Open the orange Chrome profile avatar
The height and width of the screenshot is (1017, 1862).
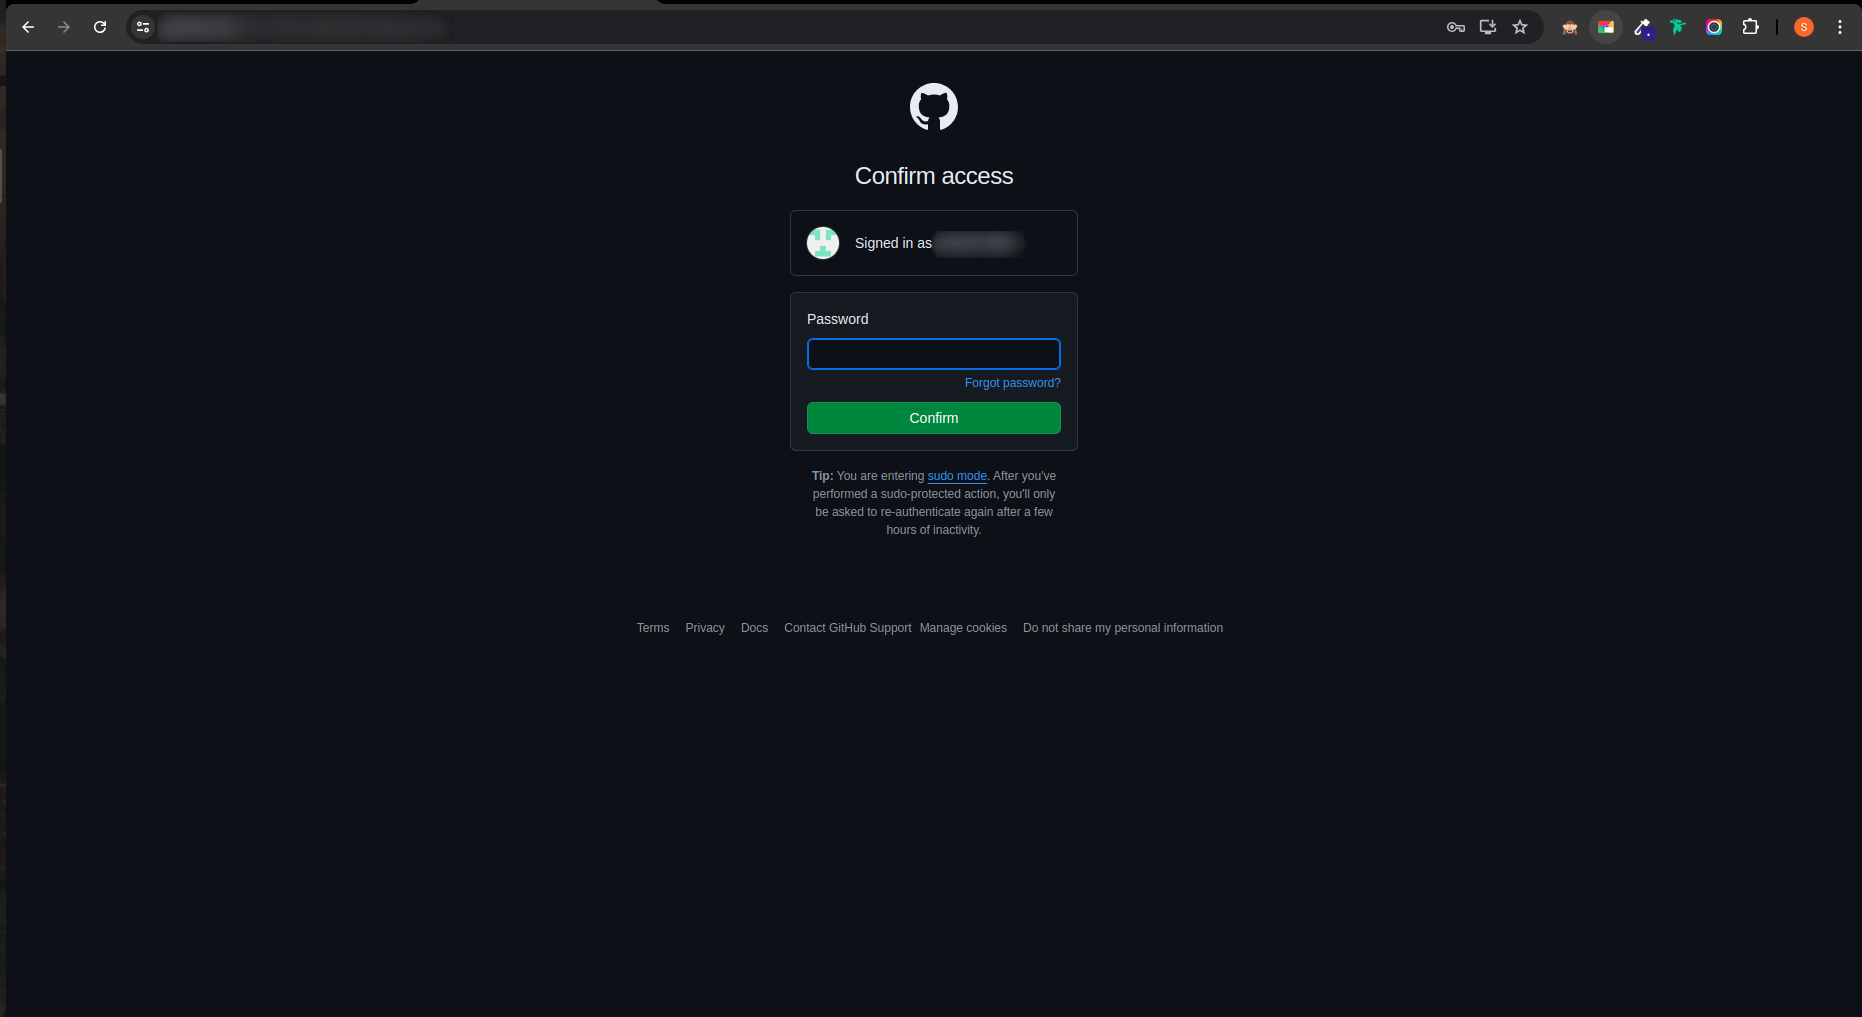(1804, 27)
